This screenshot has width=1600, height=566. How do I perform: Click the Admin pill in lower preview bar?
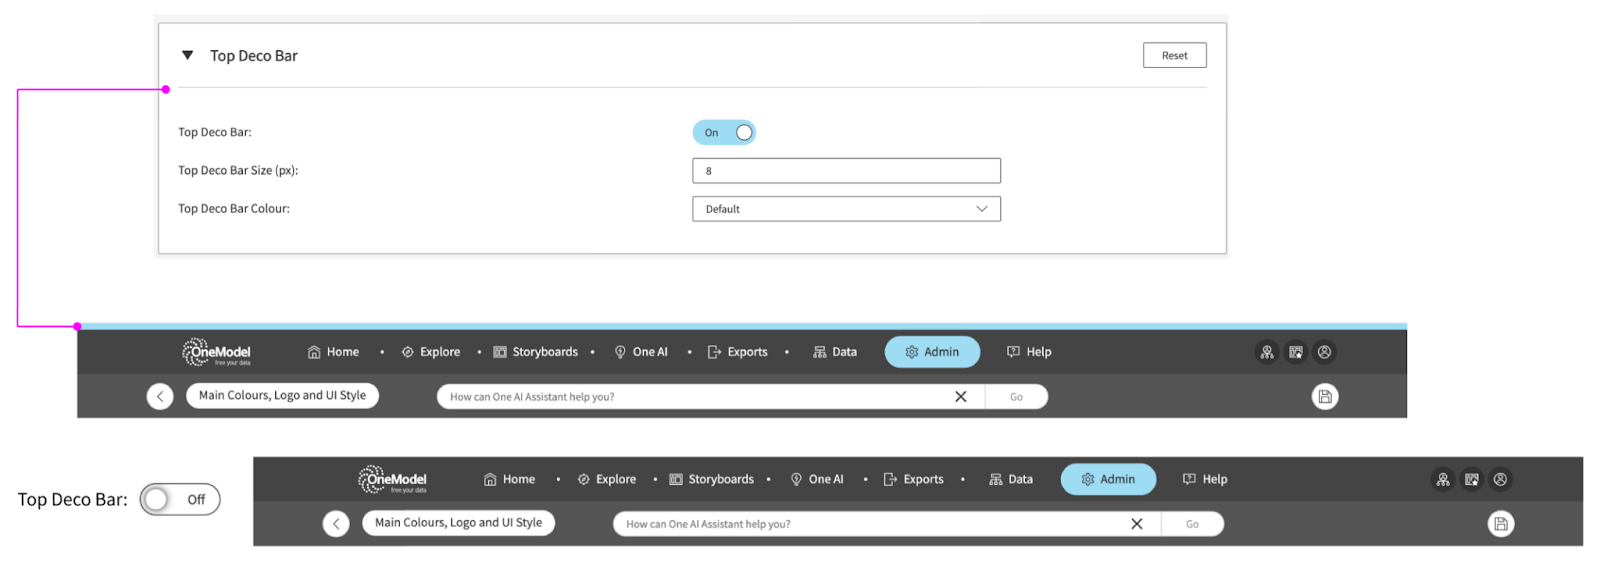click(x=1108, y=480)
